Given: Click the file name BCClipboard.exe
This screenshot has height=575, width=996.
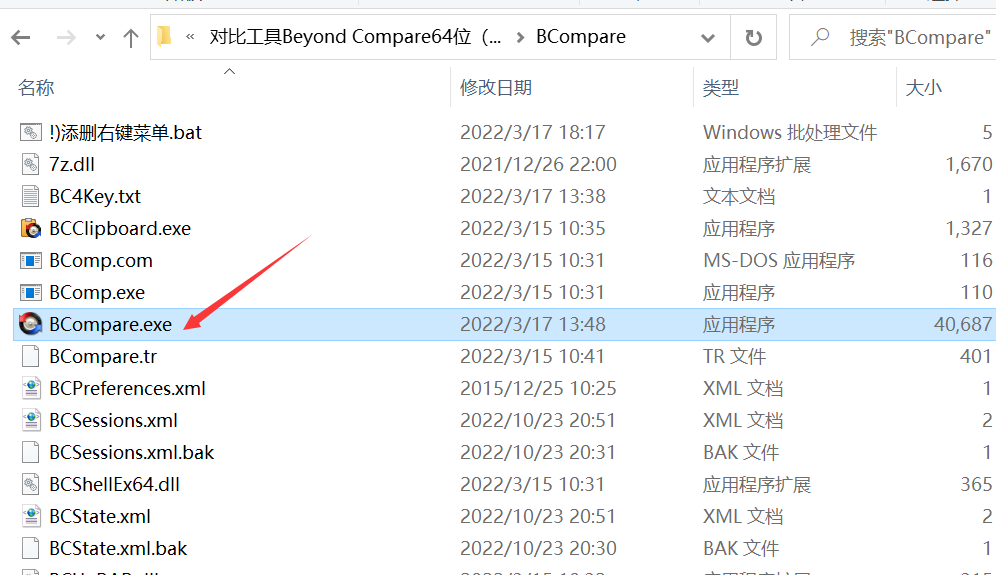Looking at the screenshot, I should 120,228.
